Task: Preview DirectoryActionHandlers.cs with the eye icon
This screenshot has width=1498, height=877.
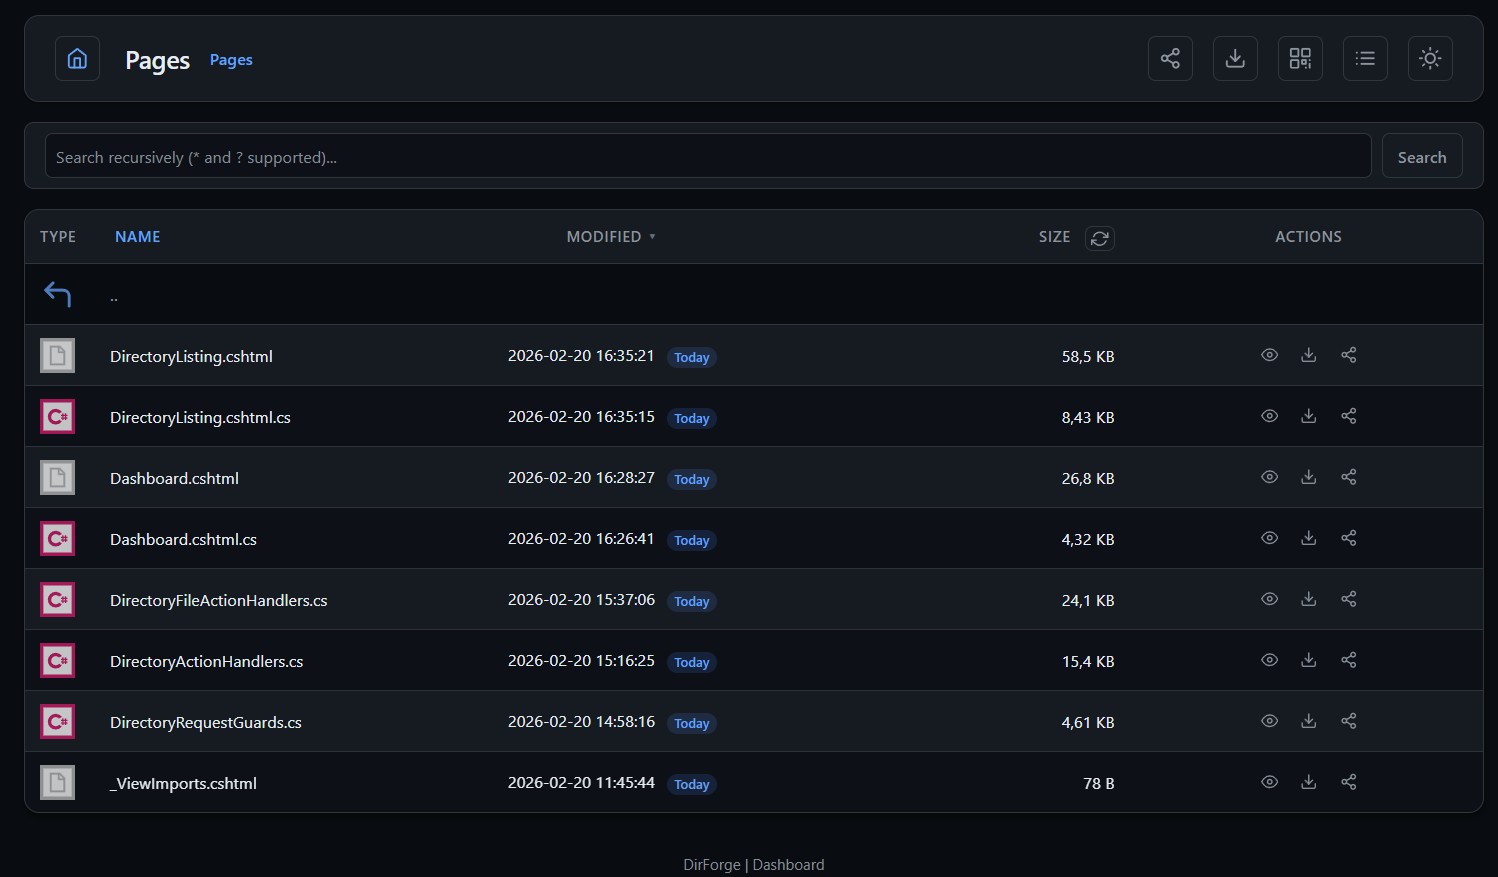Action: pos(1269,660)
